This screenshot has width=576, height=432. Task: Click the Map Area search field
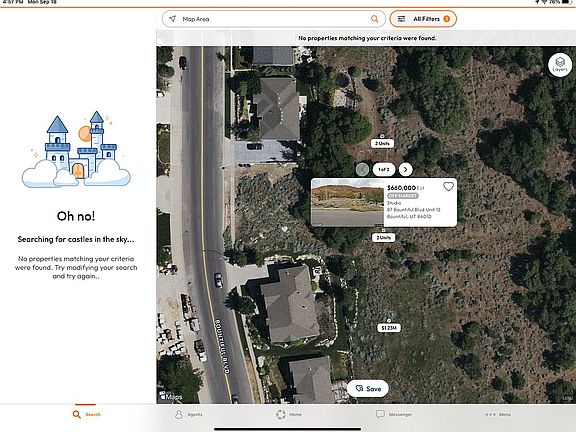[274, 19]
